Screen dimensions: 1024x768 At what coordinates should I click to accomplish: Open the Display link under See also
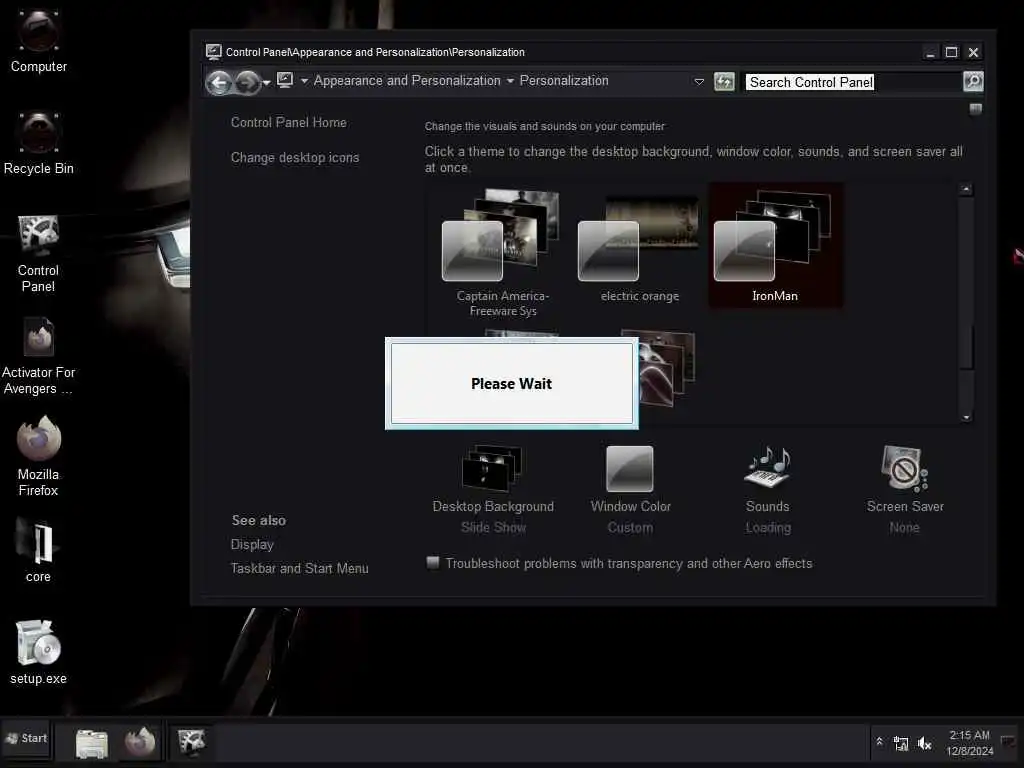tap(252, 544)
